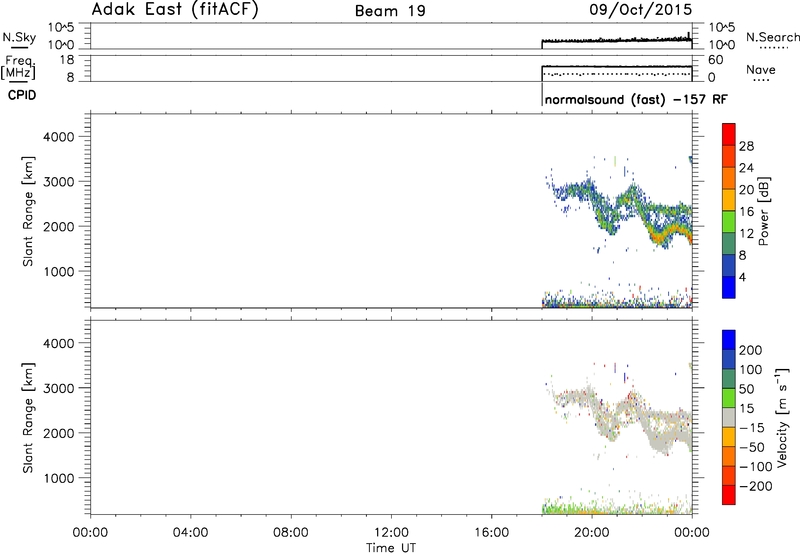800x554 pixels.
Task: Click the '60' Nave axis value
Action: click(x=715, y=60)
